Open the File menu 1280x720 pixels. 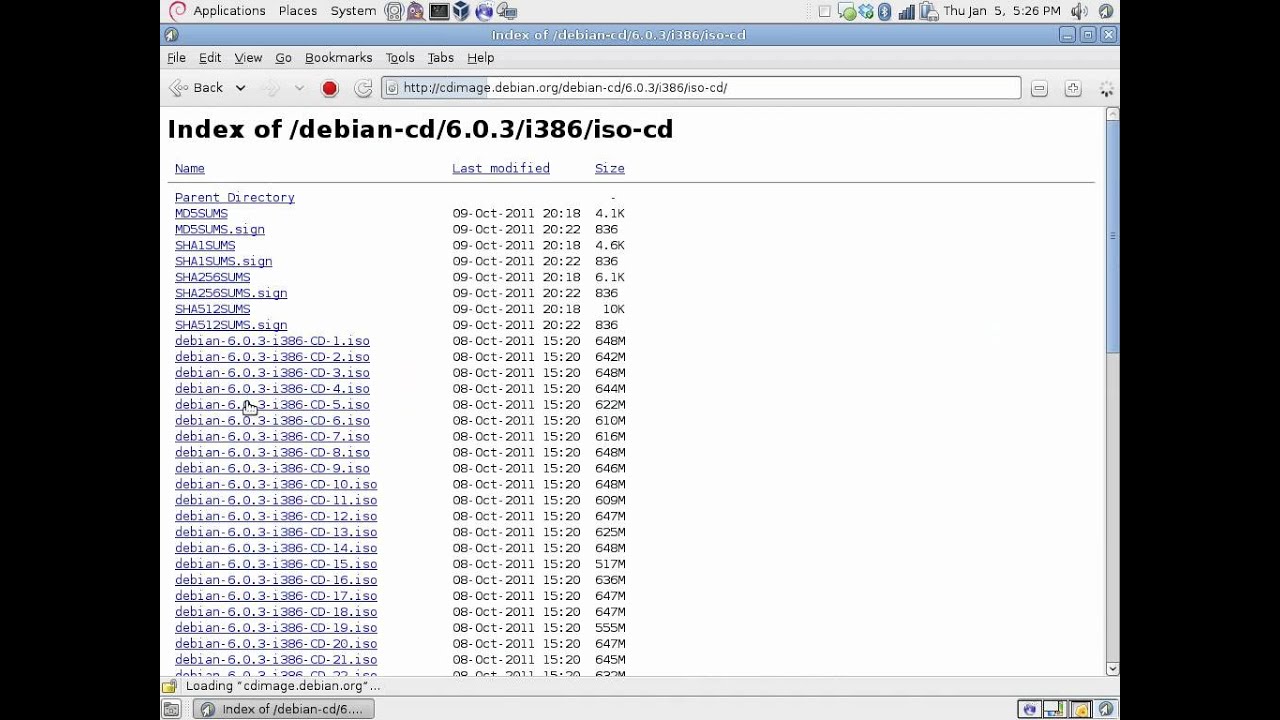click(x=176, y=58)
